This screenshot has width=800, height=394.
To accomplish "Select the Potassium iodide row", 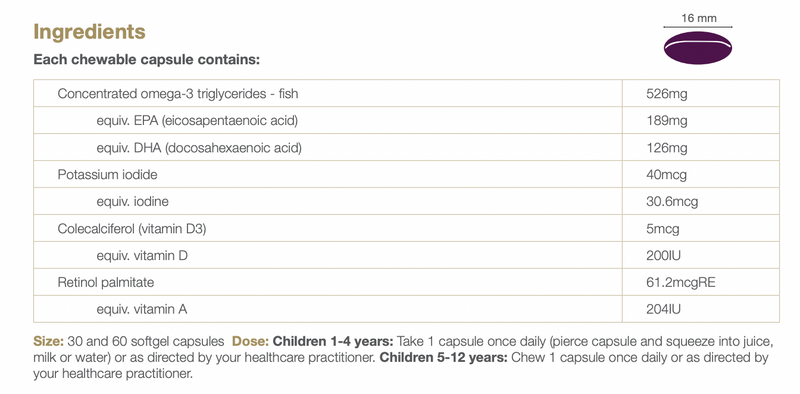I will [x=406, y=175].
